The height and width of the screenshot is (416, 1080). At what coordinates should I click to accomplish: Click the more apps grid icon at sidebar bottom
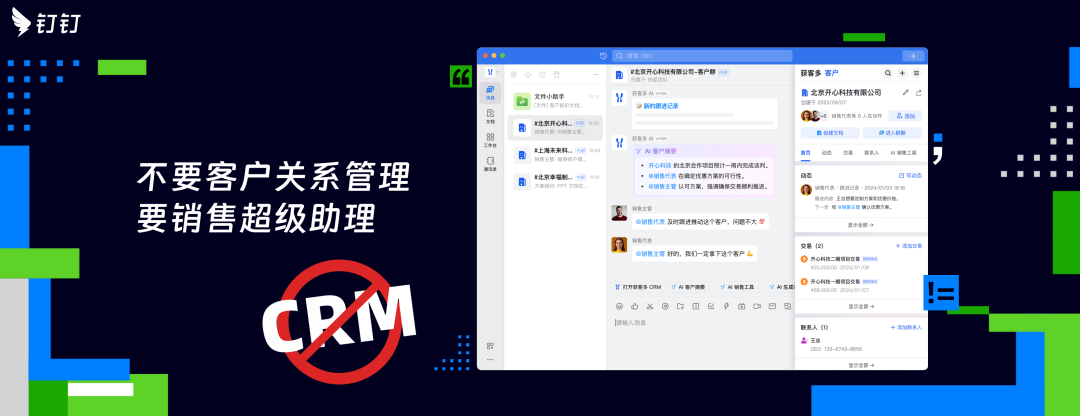click(x=490, y=346)
